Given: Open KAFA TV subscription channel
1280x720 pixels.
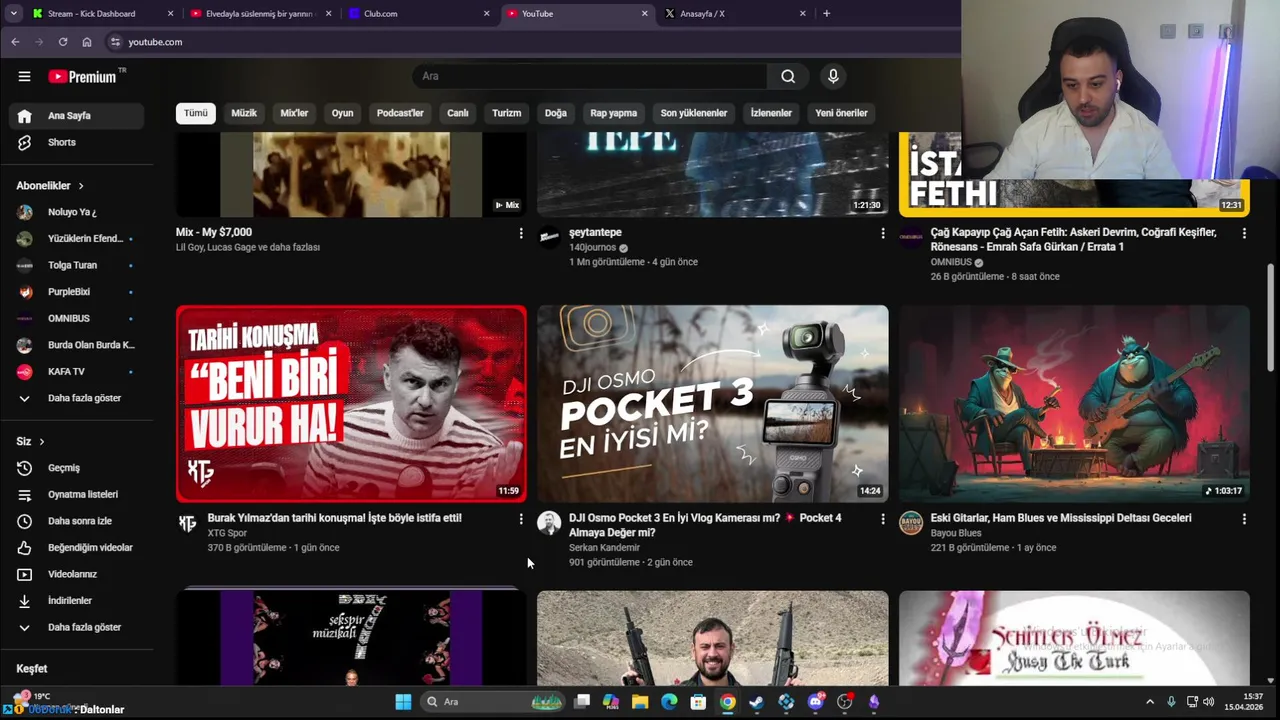Looking at the screenshot, I should (76, 372).
